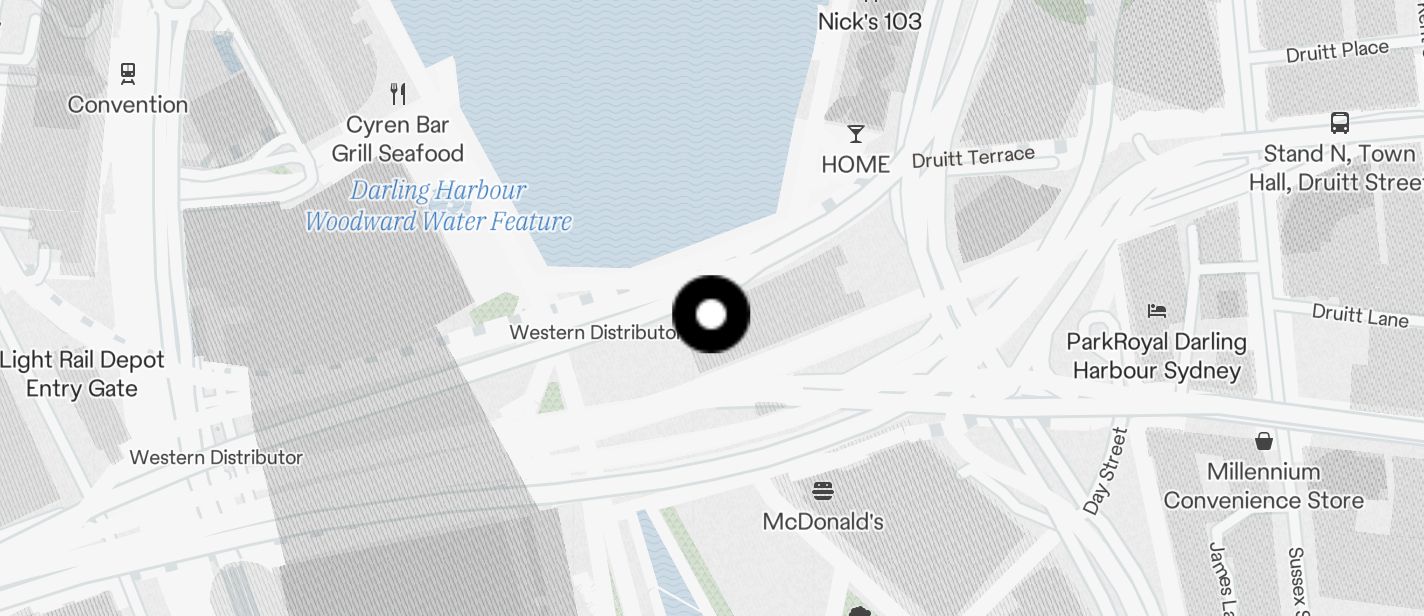
Task: Click the HOME bar cocktail glass icon
Action: coord(855,134)
